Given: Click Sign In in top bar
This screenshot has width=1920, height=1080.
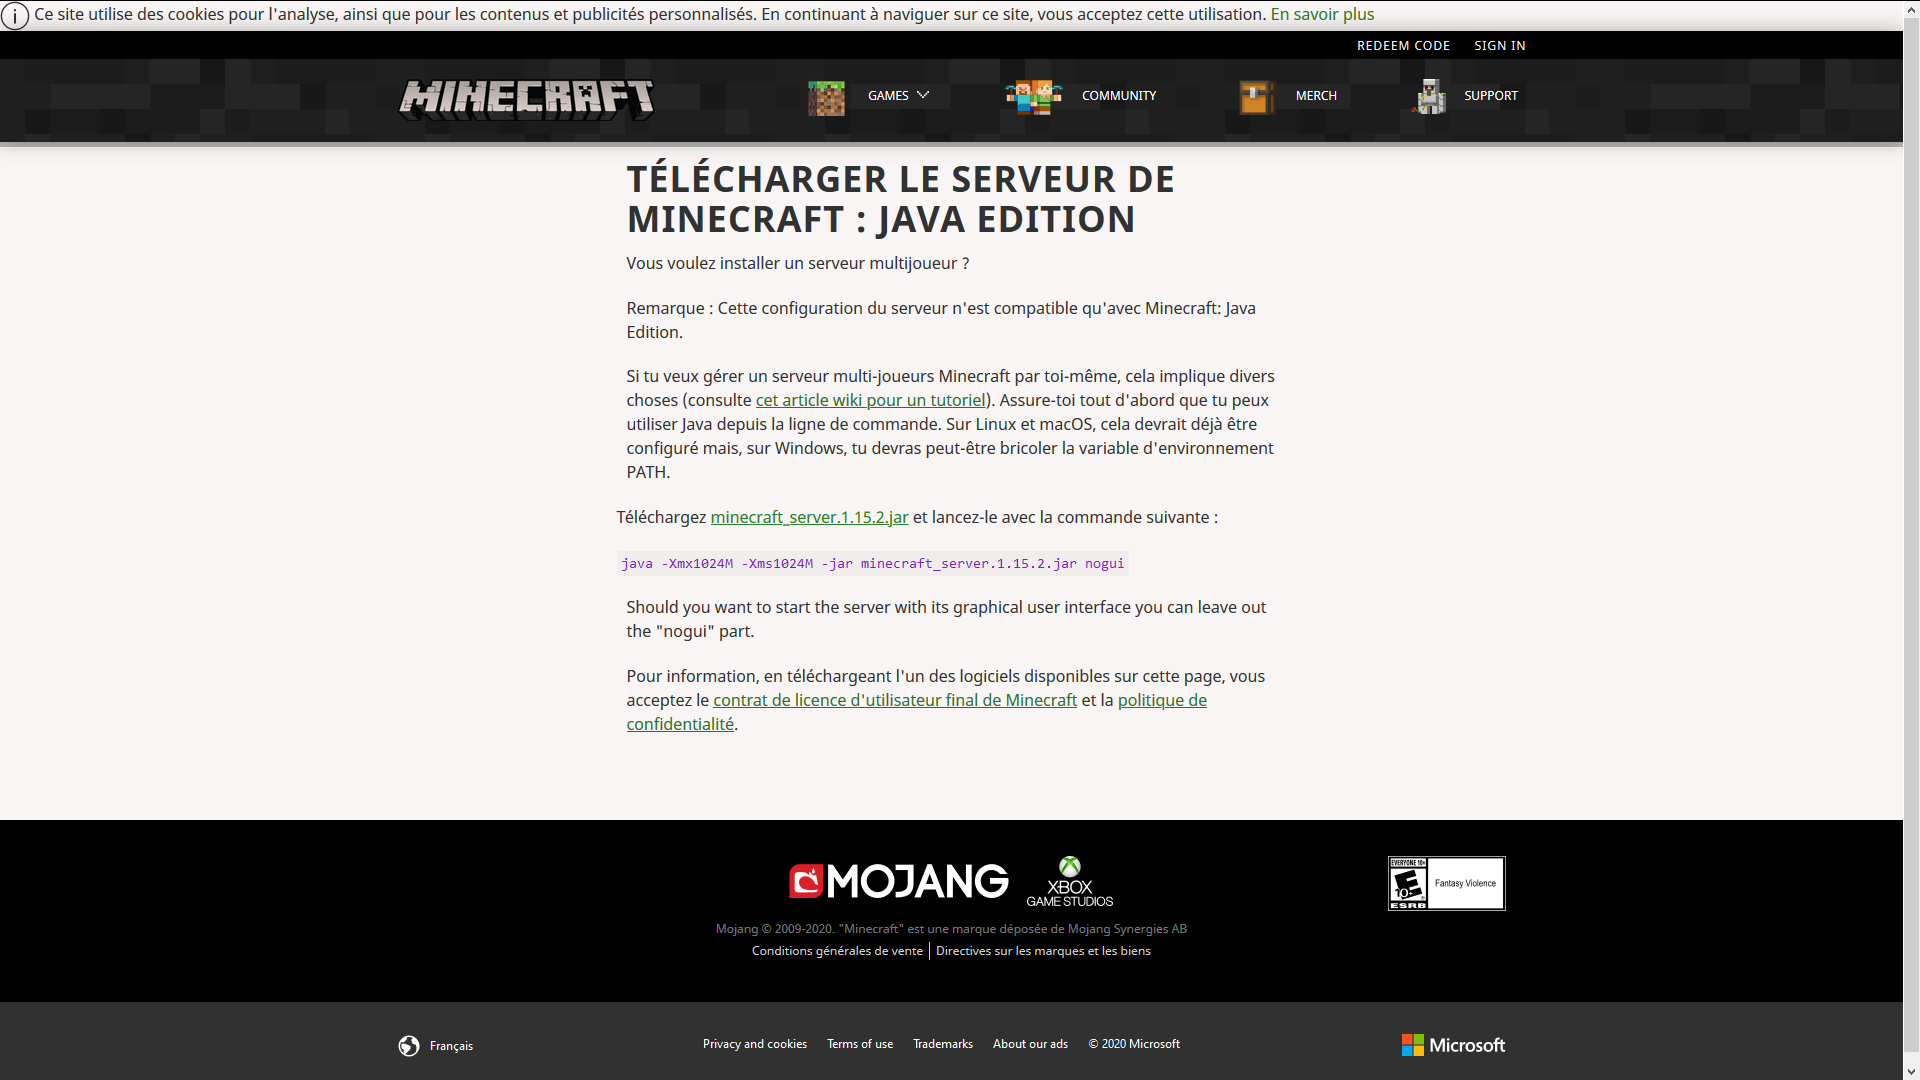Looking at the screenshot, I should [1499, 46].
